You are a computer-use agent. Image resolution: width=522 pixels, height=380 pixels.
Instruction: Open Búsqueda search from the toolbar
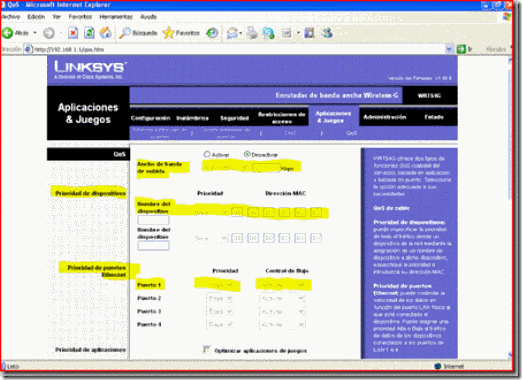138,33
